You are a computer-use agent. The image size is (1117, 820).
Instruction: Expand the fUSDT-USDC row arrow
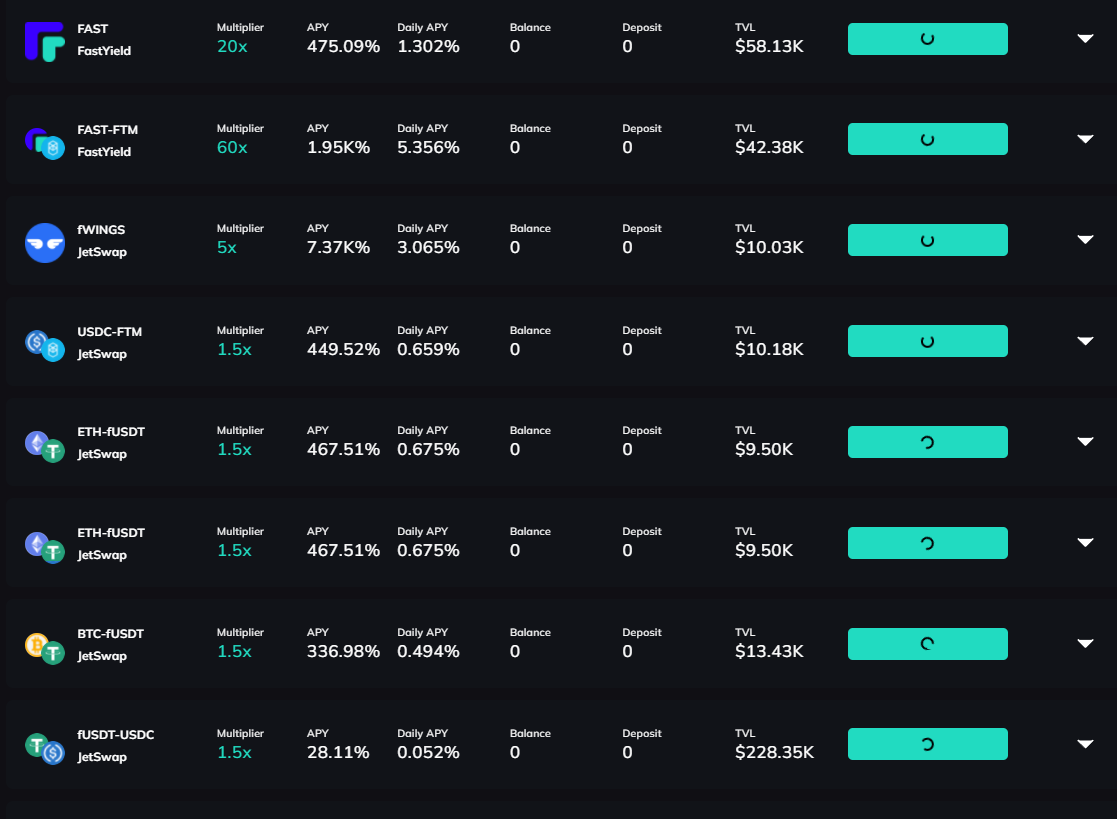[x=1085, y=744]
